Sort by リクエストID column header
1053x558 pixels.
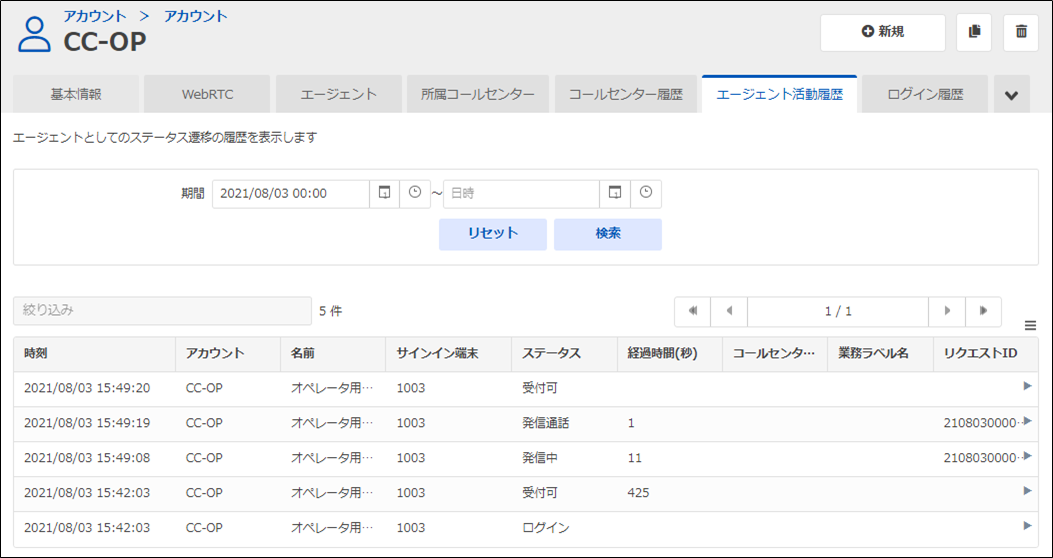(986, 354)
